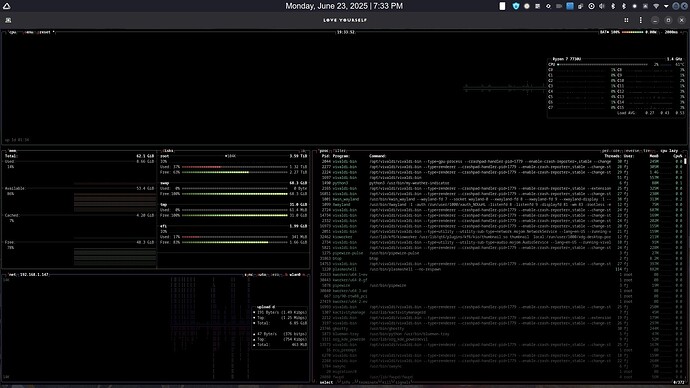Click the 'disks' box title
The image size is (690, 388).
[168, 151]
